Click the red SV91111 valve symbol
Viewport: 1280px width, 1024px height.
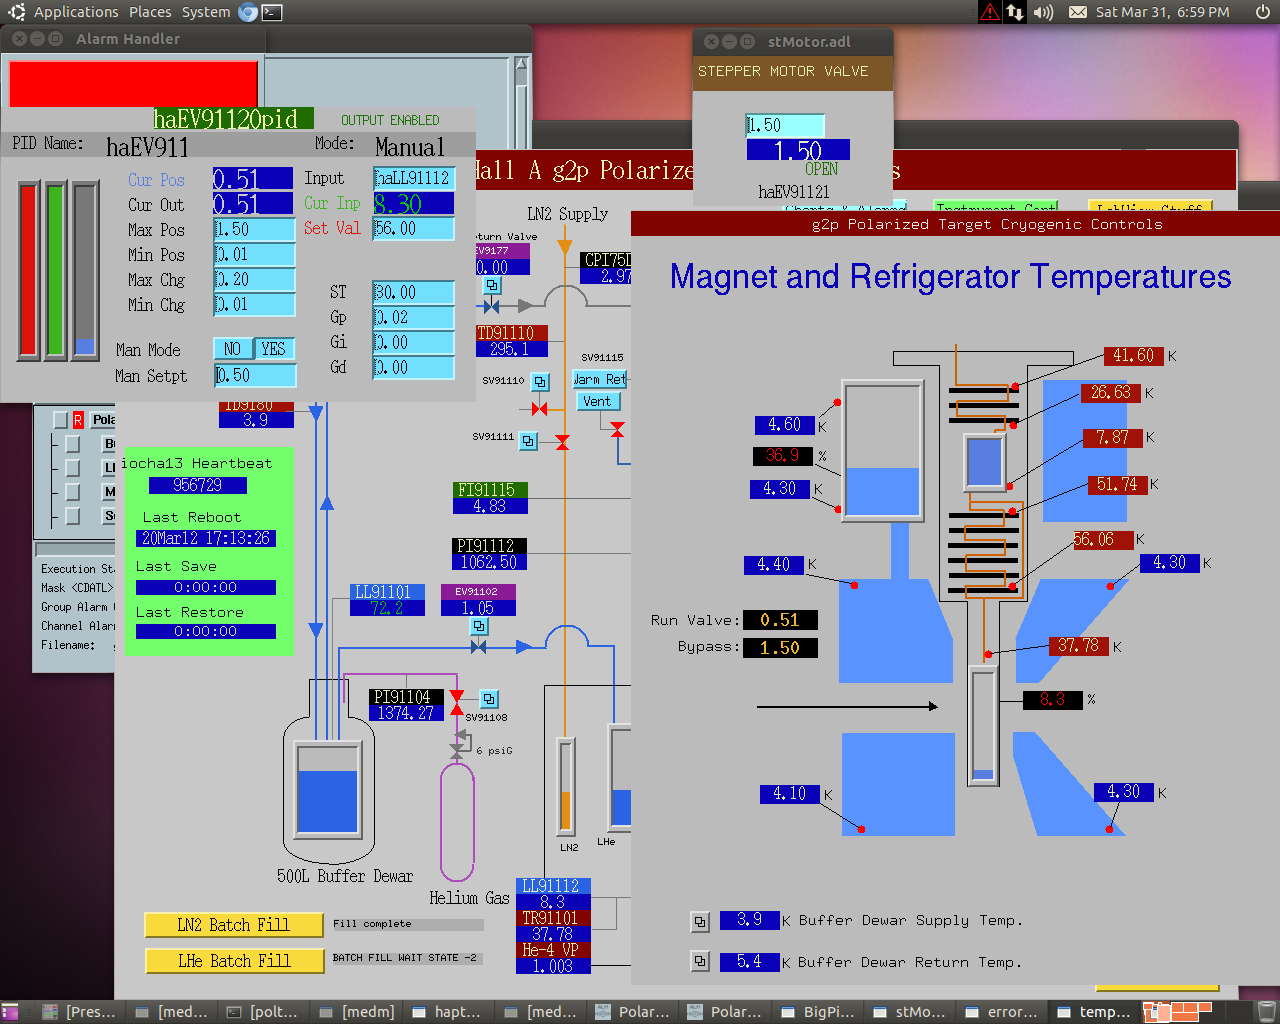click(x=563, y=442)
